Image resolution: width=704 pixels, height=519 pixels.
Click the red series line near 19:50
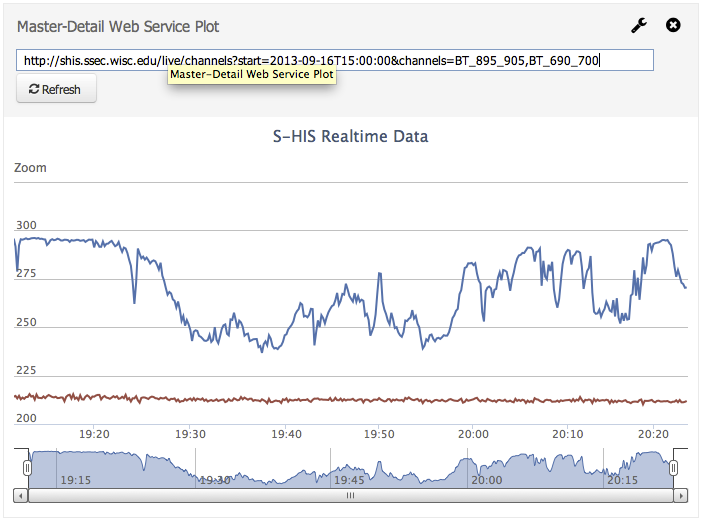click(380, 400)
